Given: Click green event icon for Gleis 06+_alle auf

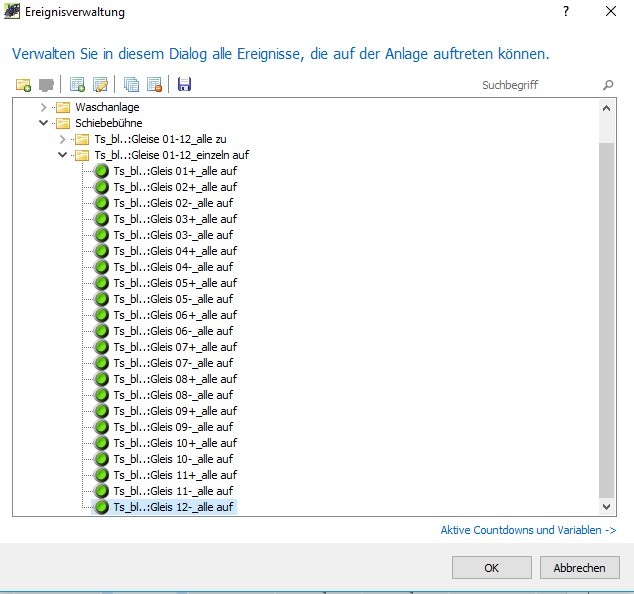Looking at the screenshot, I should [101, 315].
